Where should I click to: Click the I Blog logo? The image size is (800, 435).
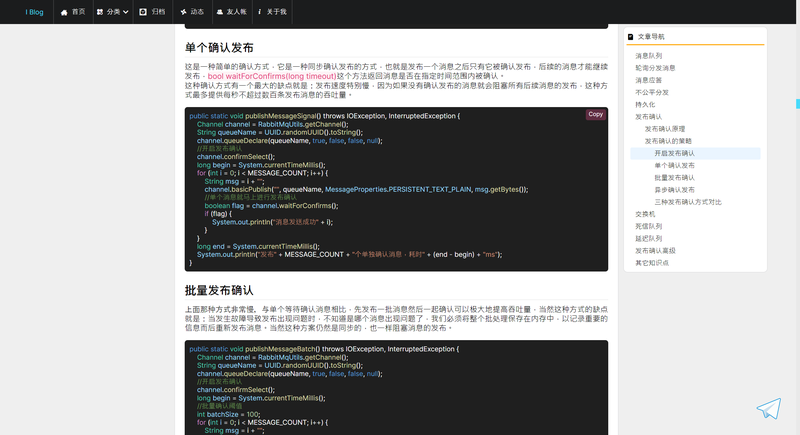click(x=34, y=12)
